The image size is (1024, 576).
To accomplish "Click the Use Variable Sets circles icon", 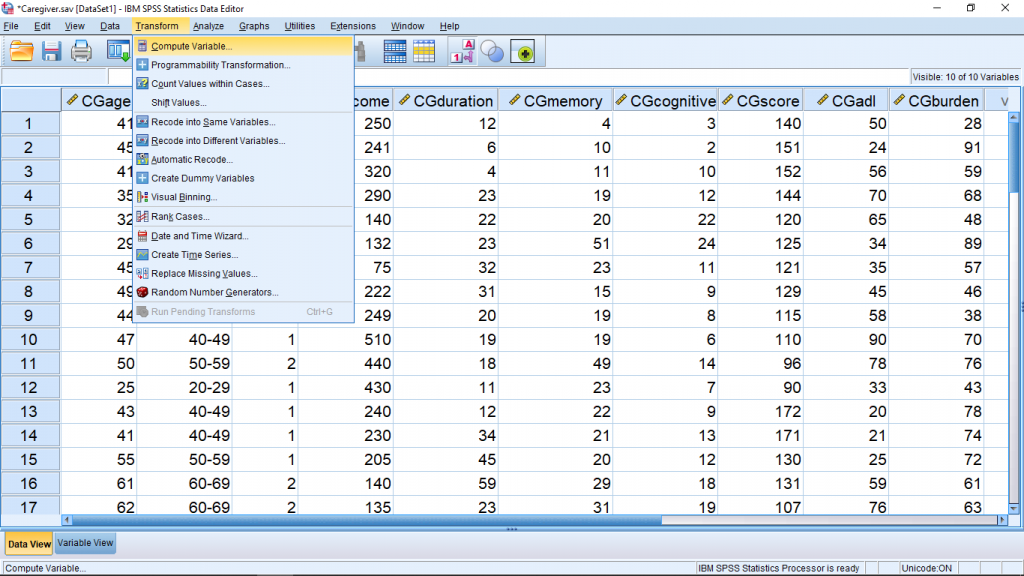I will [x=492, y=52].
